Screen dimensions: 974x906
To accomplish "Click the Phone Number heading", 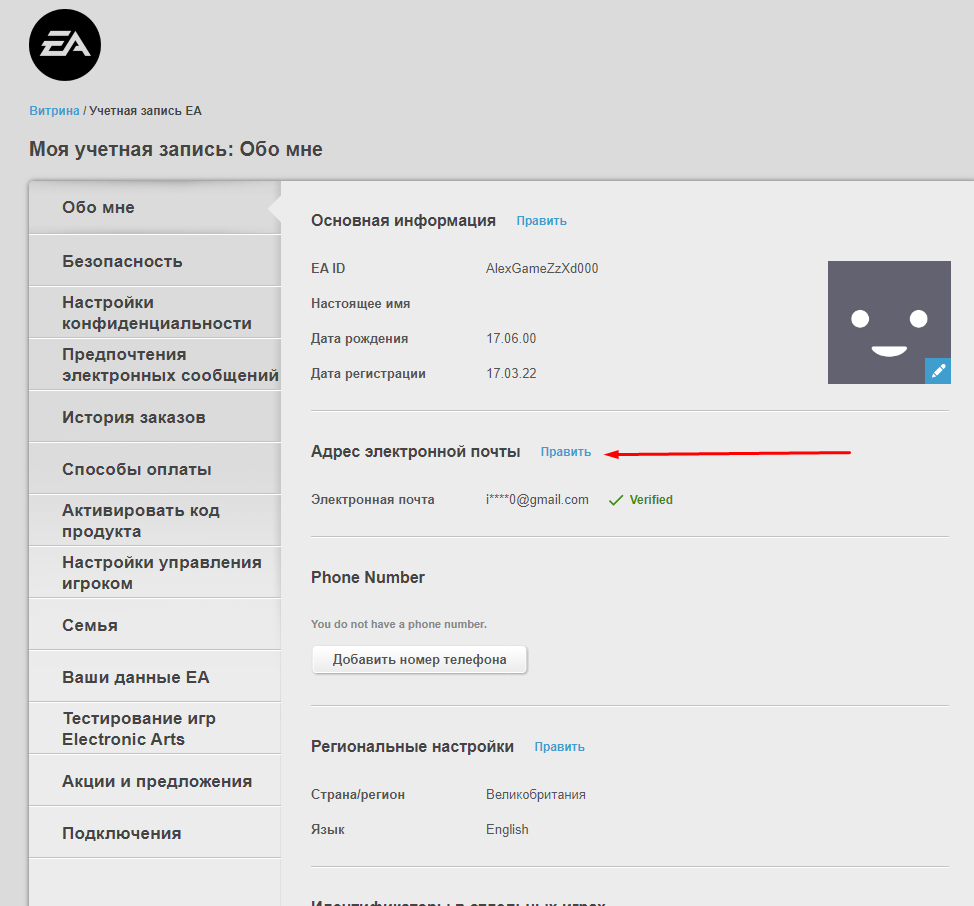I will pos(368,578).
